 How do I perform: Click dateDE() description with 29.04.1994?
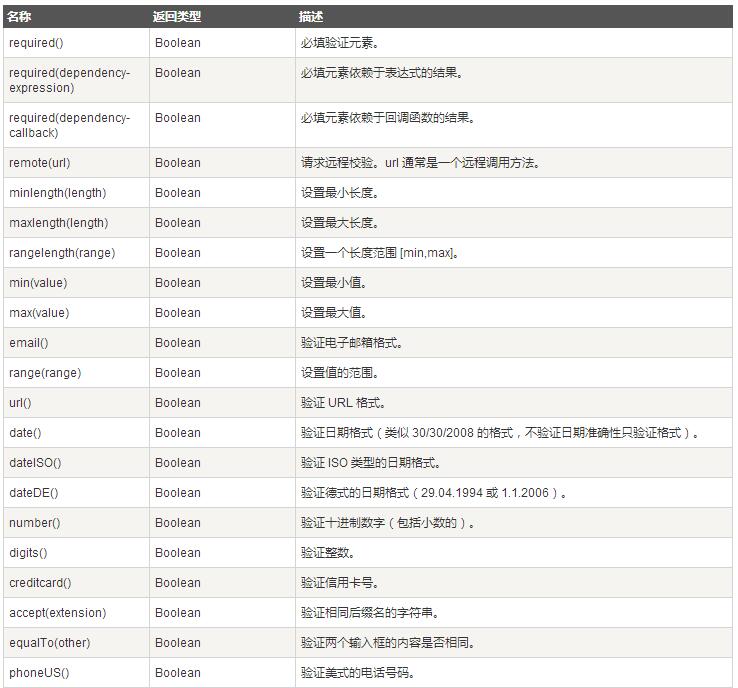pos(434,493)
